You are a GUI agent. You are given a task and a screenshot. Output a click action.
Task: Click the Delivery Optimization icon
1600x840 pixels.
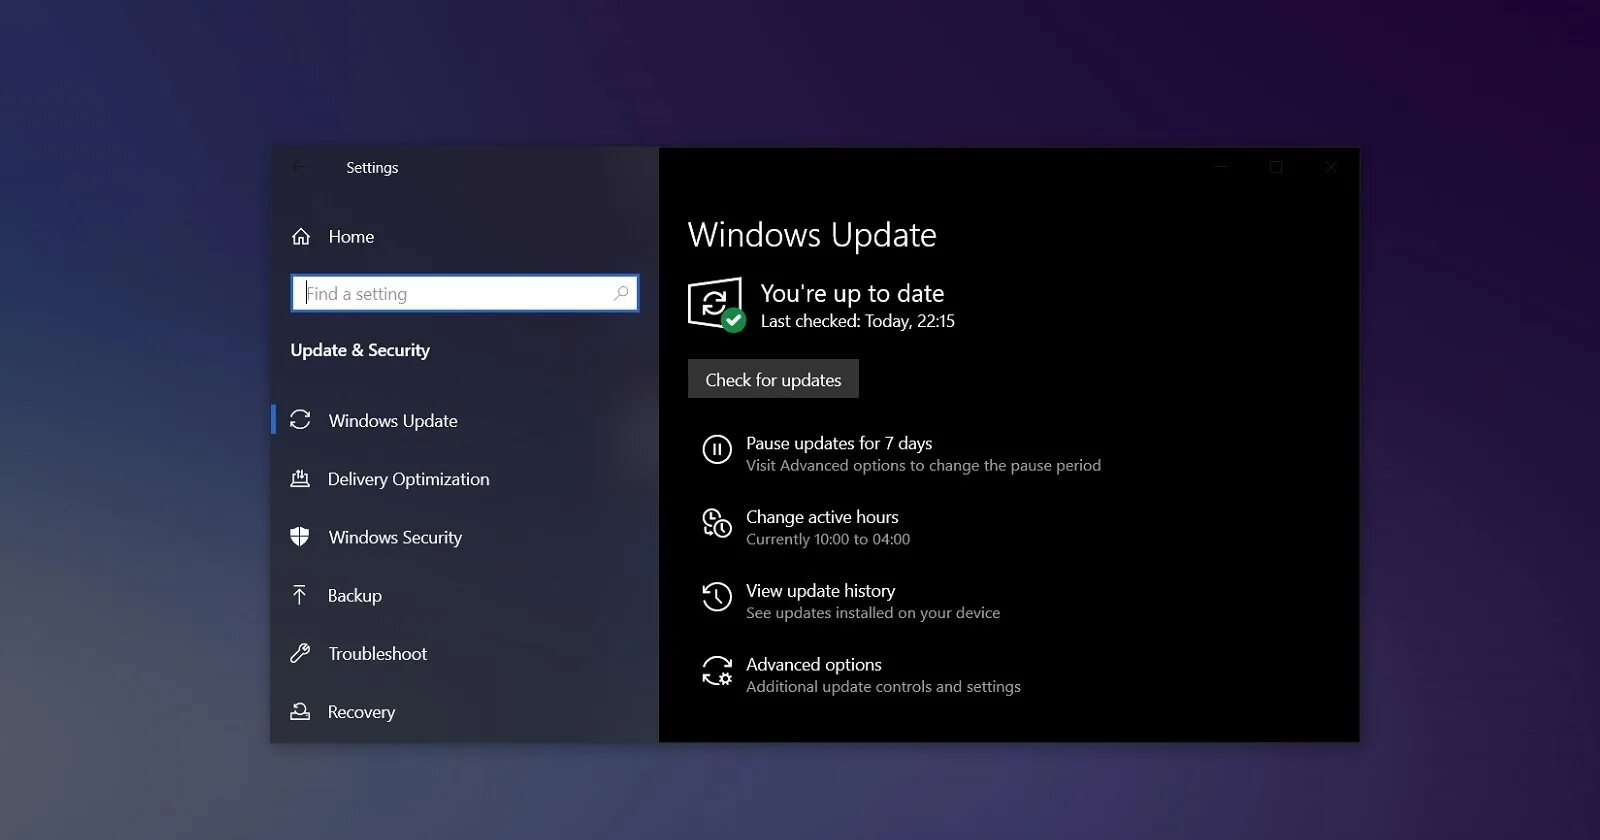click(300, 478)
